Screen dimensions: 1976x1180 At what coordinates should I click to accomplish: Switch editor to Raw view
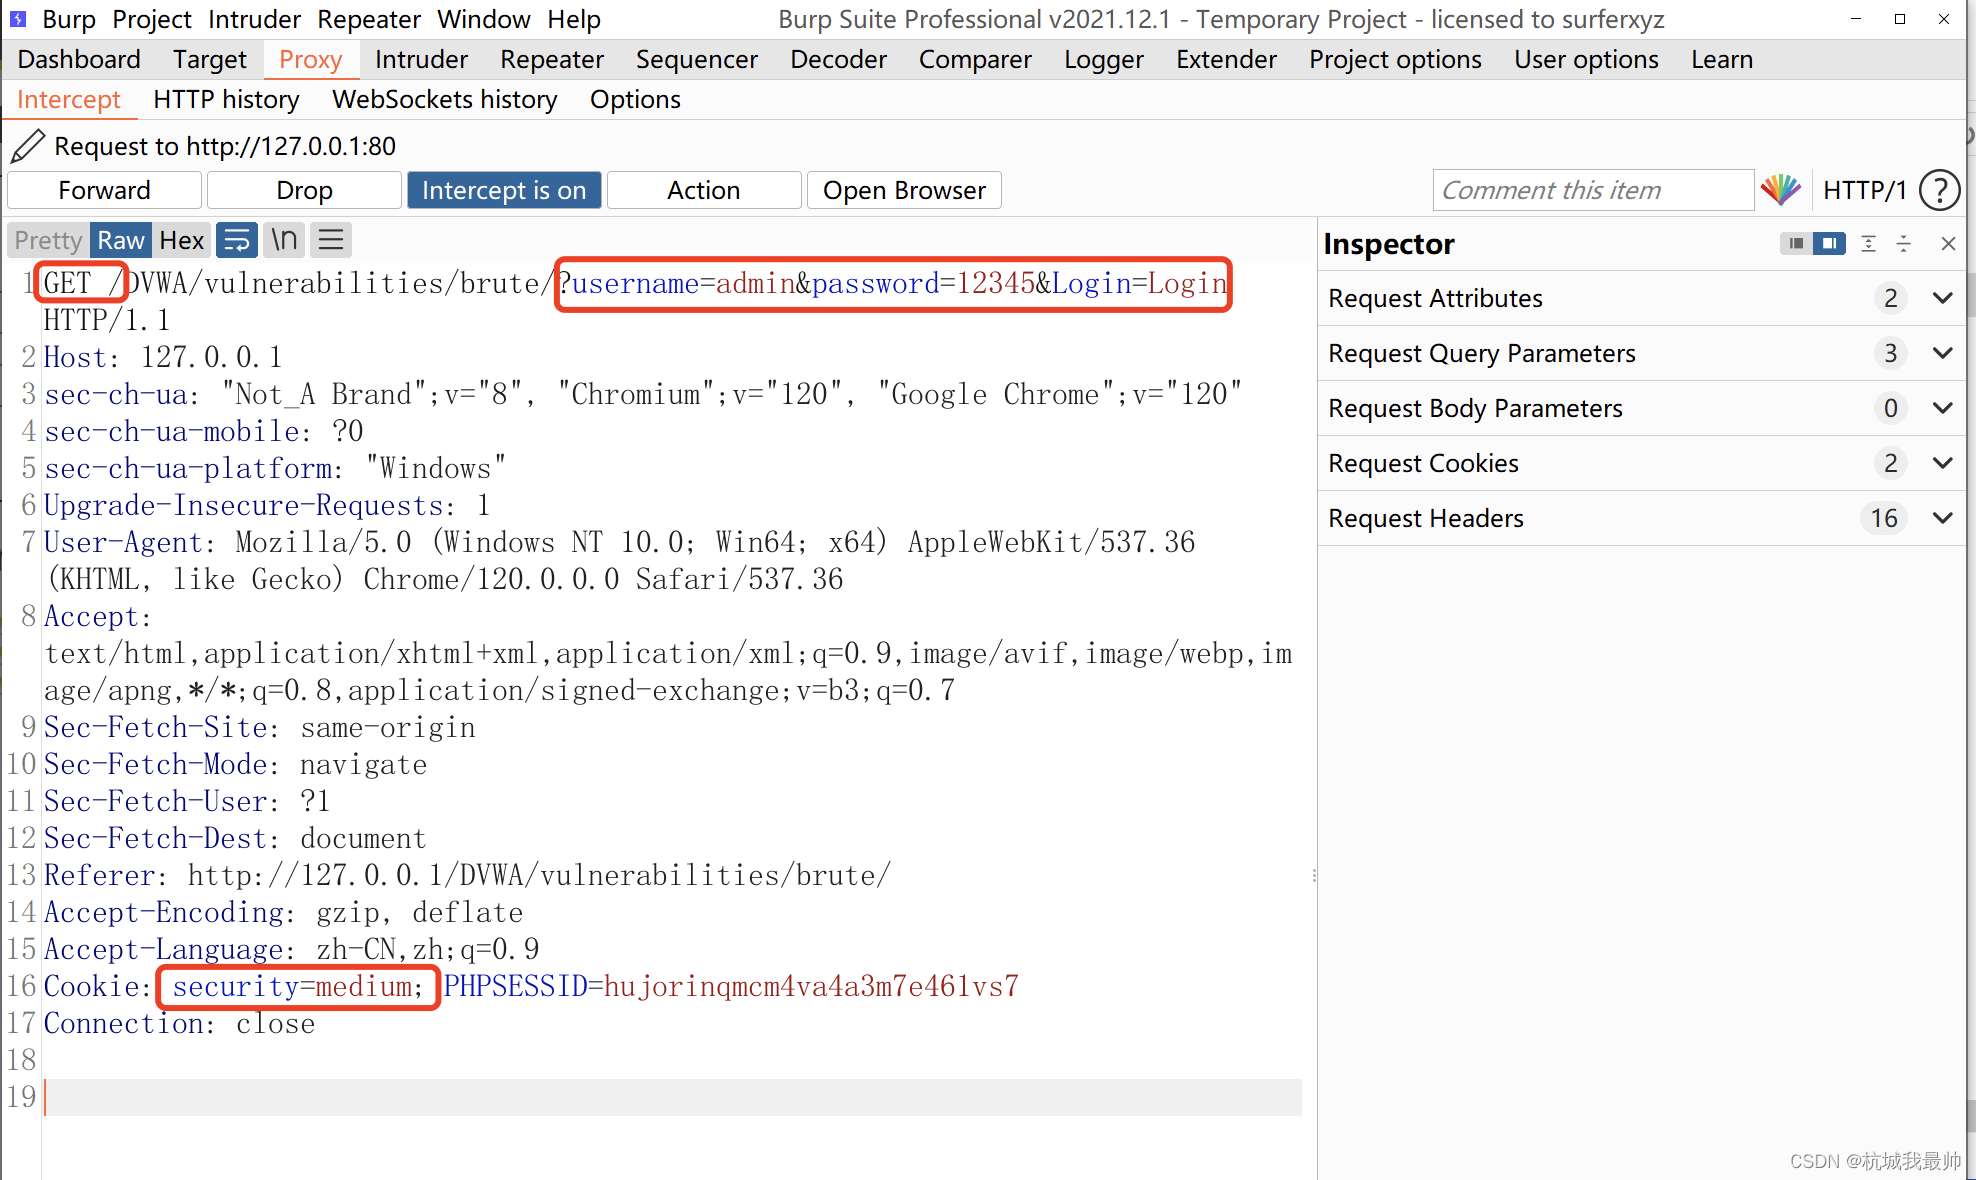click(x=121, y=240)
